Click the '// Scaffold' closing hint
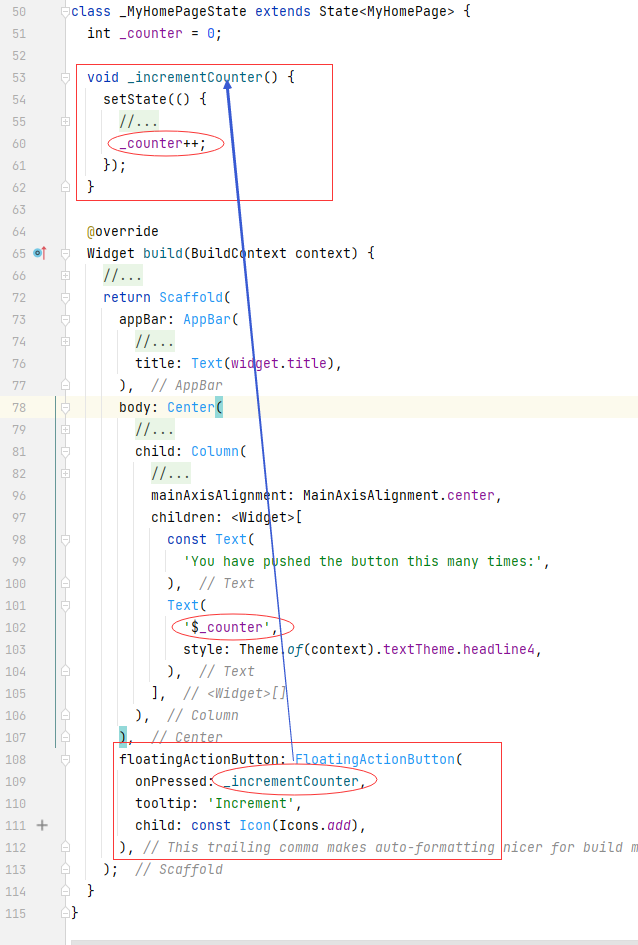Screen dimensions: 638x945 [179, 869]
